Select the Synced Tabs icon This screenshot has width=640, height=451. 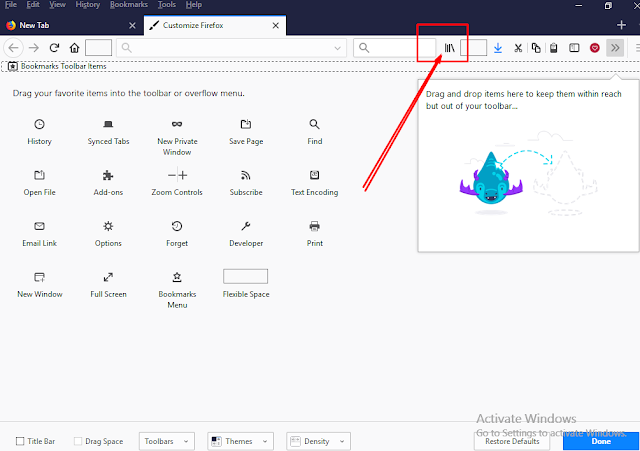[x=108, y=124]
